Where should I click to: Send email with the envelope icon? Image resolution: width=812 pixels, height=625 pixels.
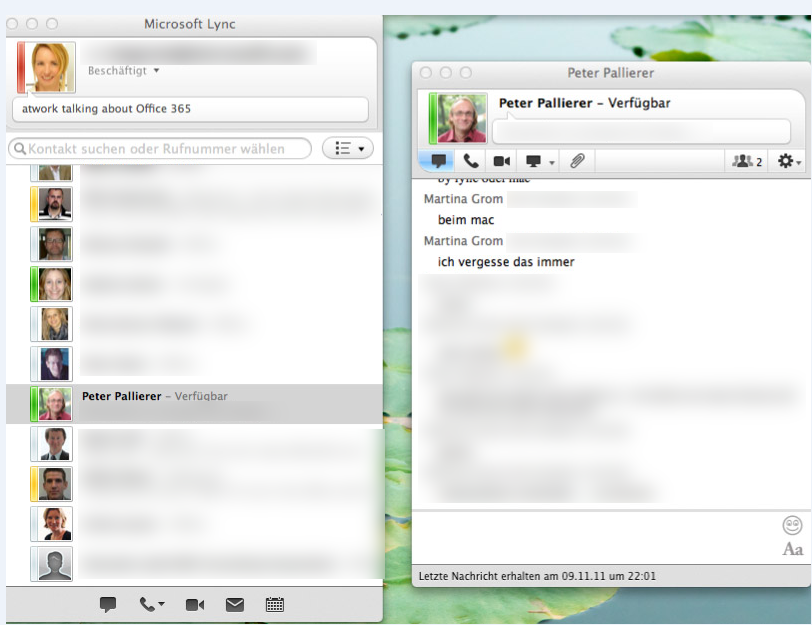pyautogui.click(x=235, y=604)
